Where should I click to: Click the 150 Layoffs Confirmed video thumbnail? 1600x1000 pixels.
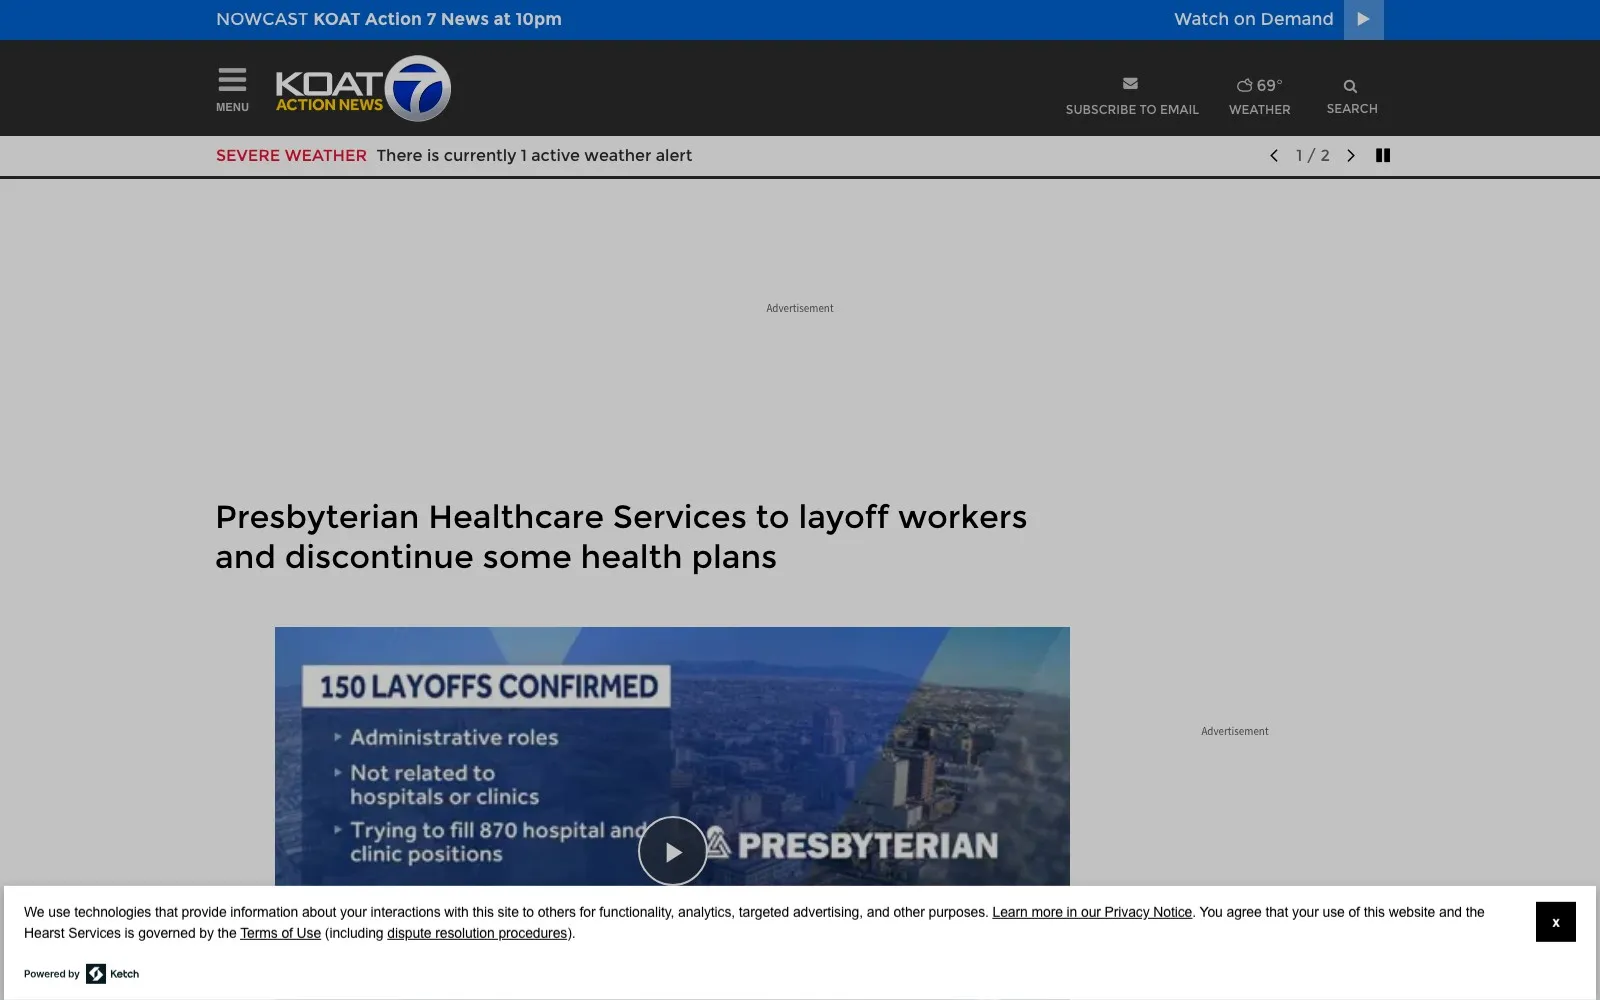point(672,756)
